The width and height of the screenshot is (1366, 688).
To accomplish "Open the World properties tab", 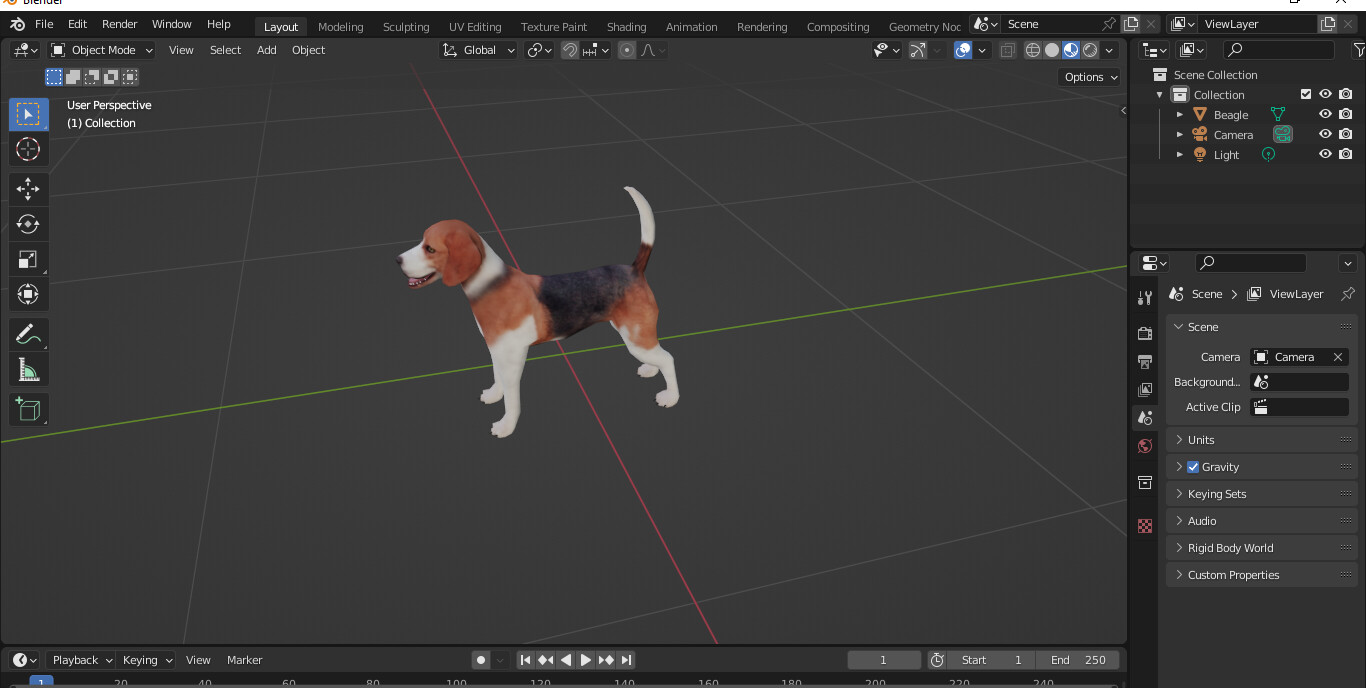I will [1145, 445].
